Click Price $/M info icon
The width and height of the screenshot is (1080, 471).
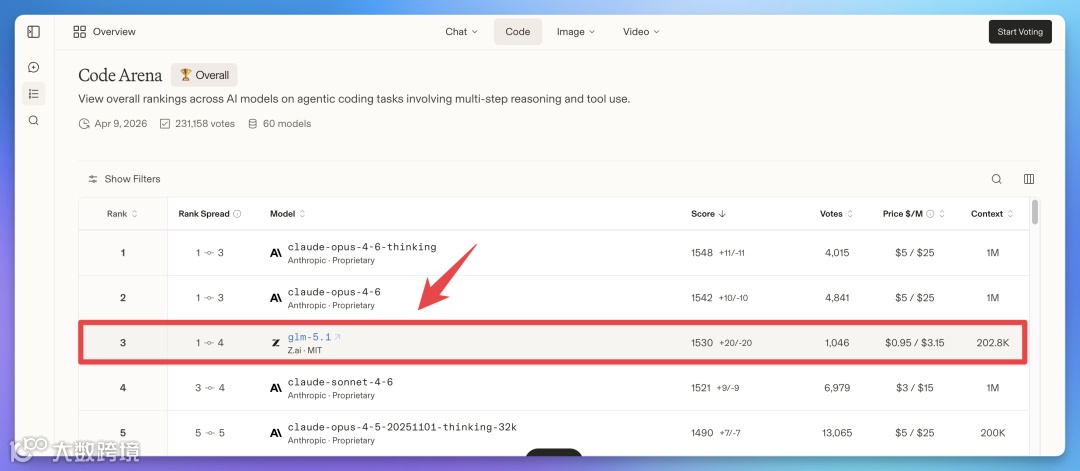point(930,214)
